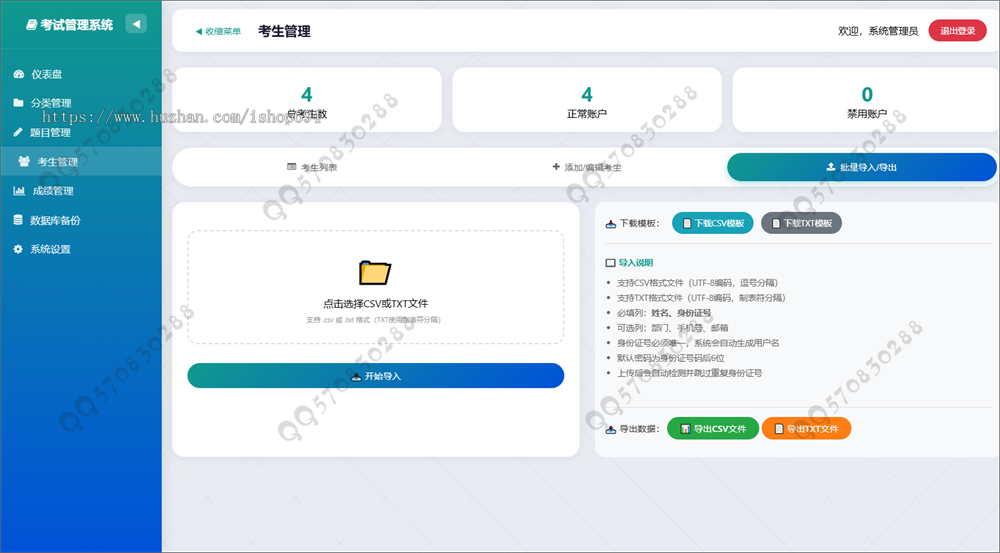Click file icon on 下载CSV模板 button
Screen dimensions: 1000x553
[687, 223]
